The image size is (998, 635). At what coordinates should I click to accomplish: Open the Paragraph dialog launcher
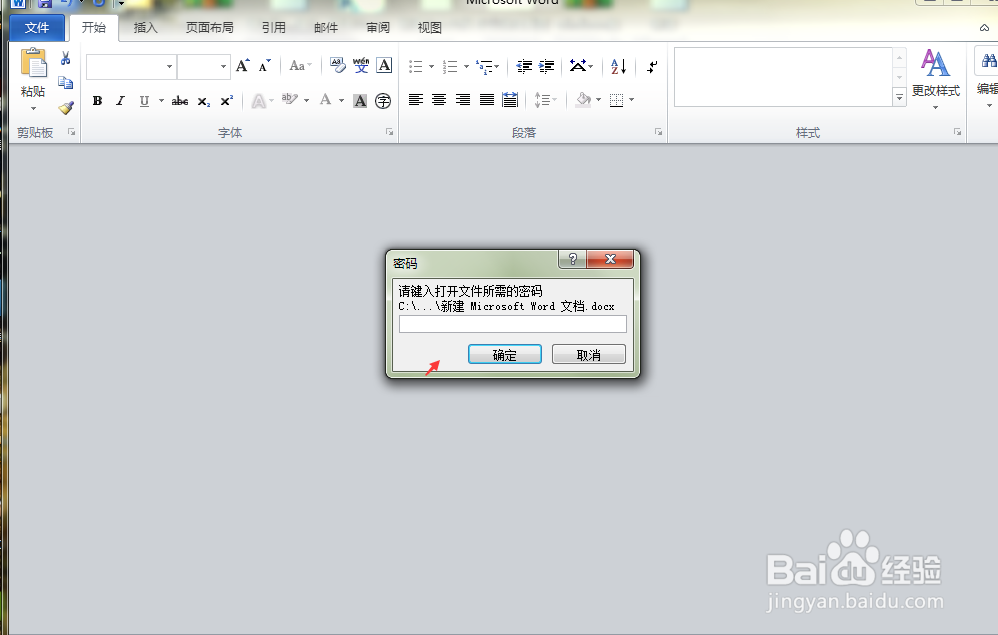point(658,132)
